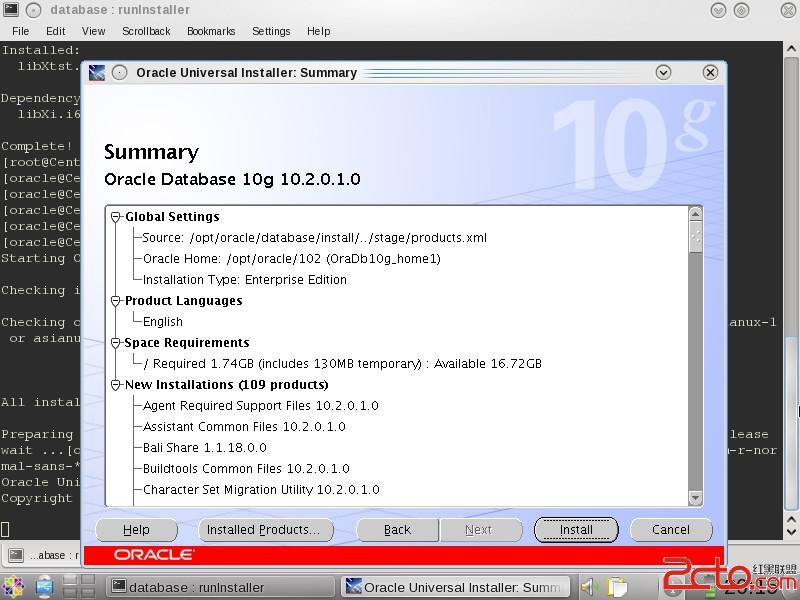Select the 'Source: /opt/oracle/database/install/../stage/products.xml' row
The width and height of the screenshot is (800, 600).
tap(314, 238)
